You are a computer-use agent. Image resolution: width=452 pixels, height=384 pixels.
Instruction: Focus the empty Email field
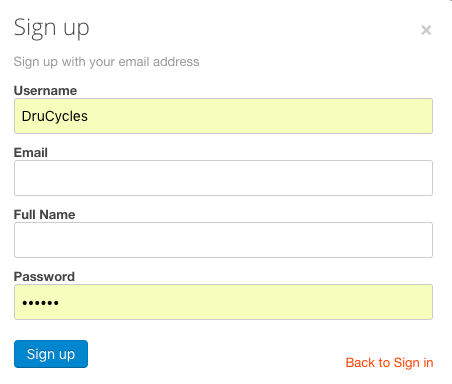223,178
